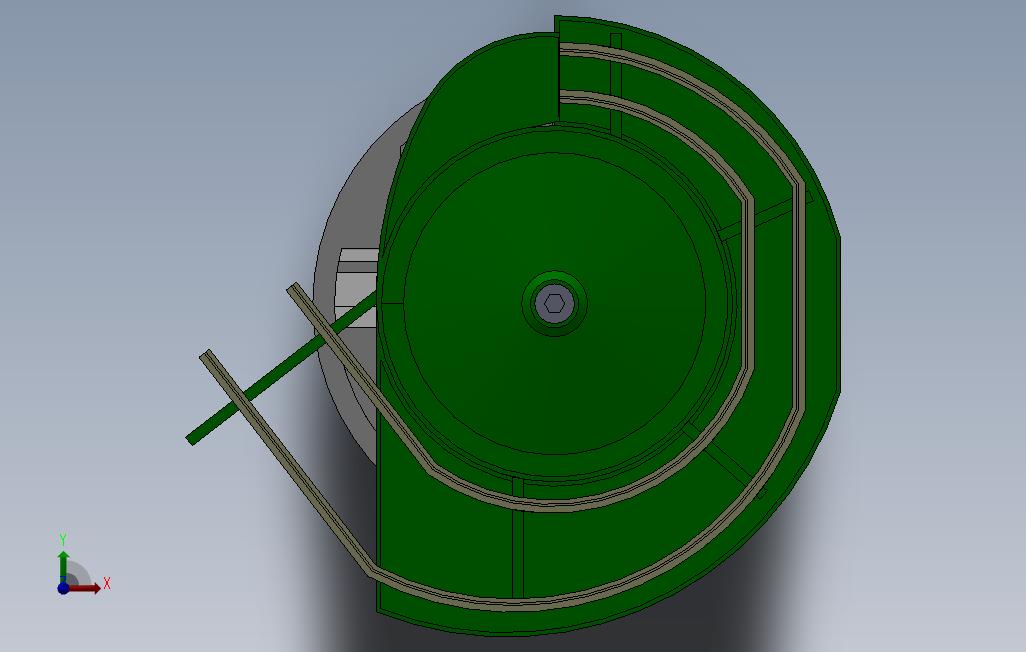1026x652 pixels.
Task: Select the straight green rod protruding left
Action: click(x=283, y=368)
